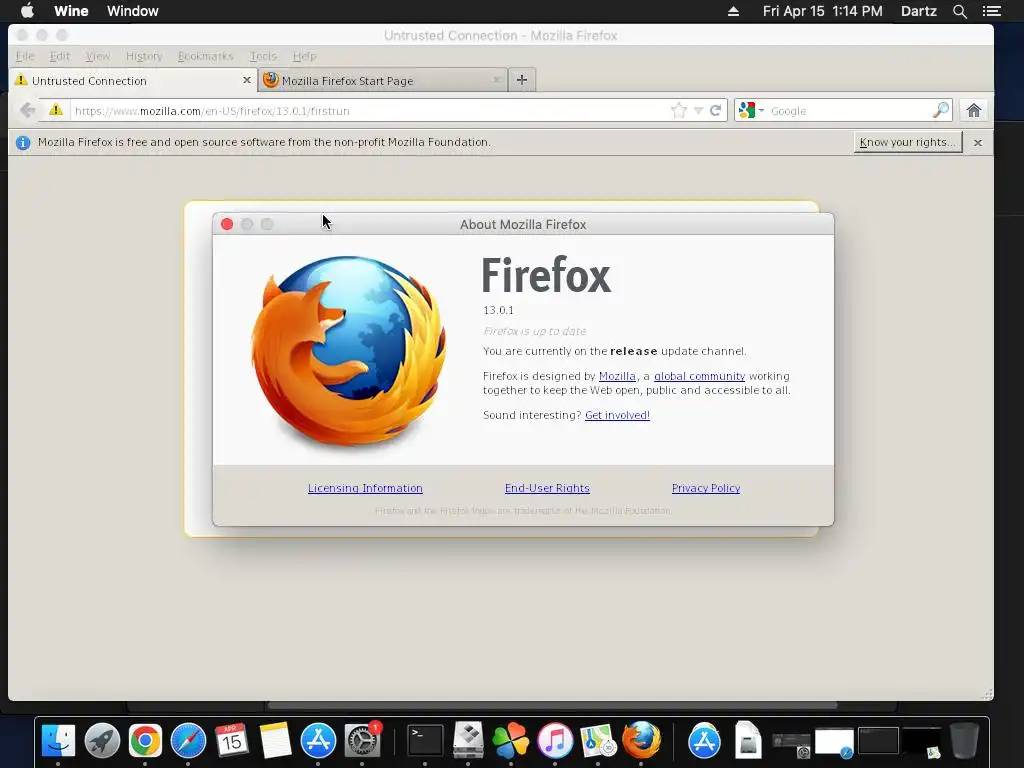Open the History menu in Firefox
This screenshot has width=1024, height=768.
coord(144,56)
